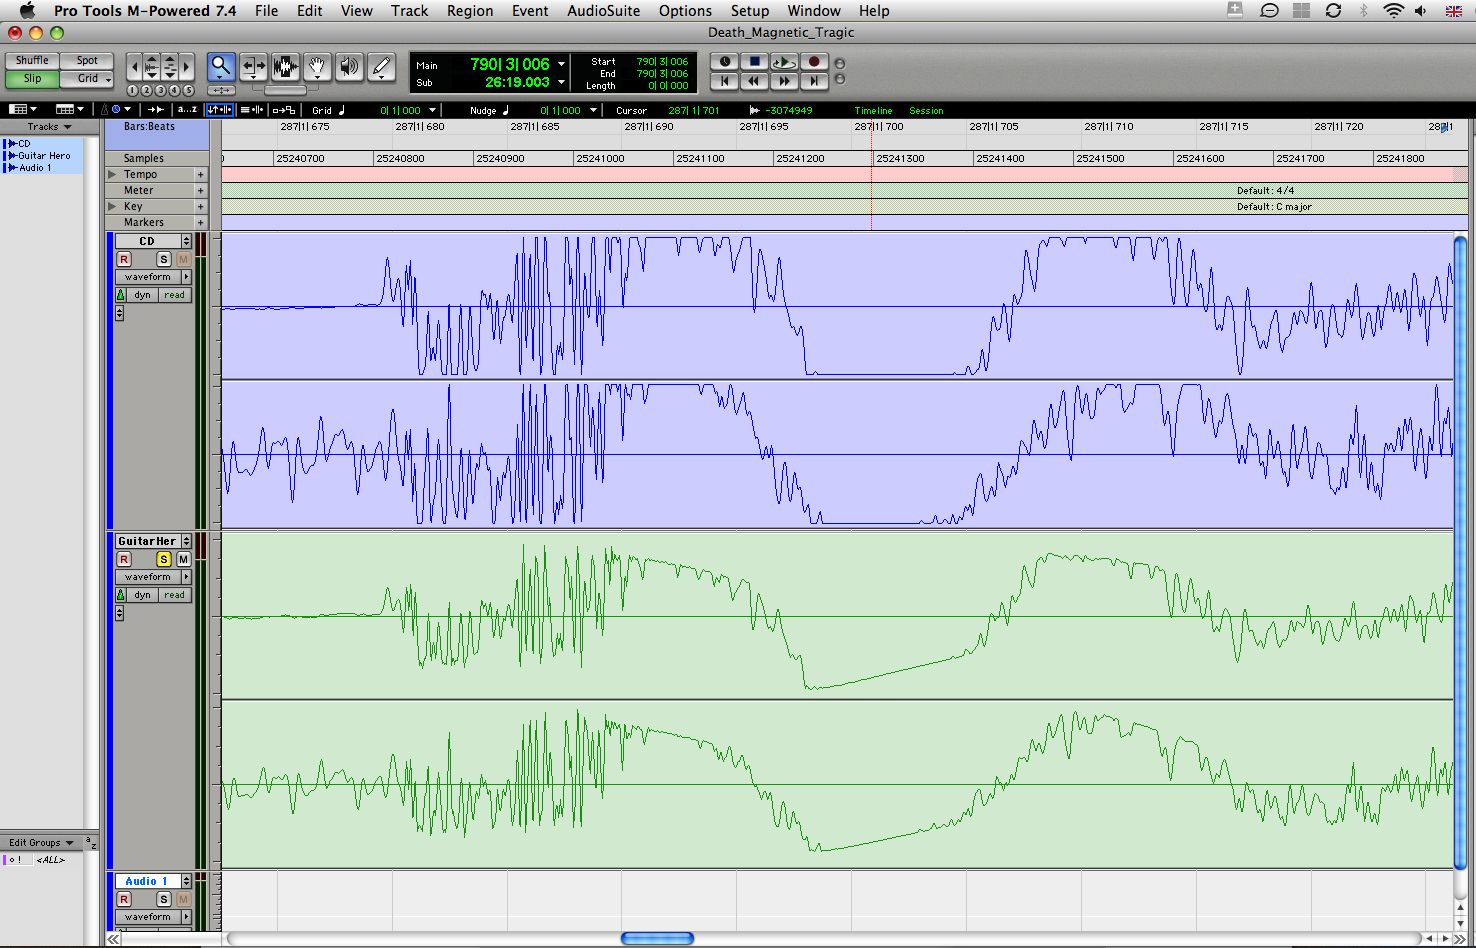1476x948 pixels.
Task: Toggle the Online clock button in transport
Action: point(725,62)
